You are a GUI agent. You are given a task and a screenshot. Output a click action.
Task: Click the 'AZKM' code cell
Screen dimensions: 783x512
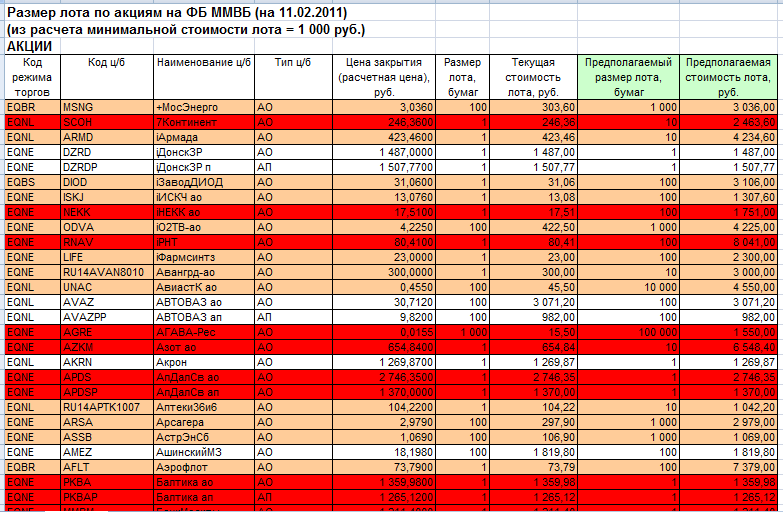(107, 347)
